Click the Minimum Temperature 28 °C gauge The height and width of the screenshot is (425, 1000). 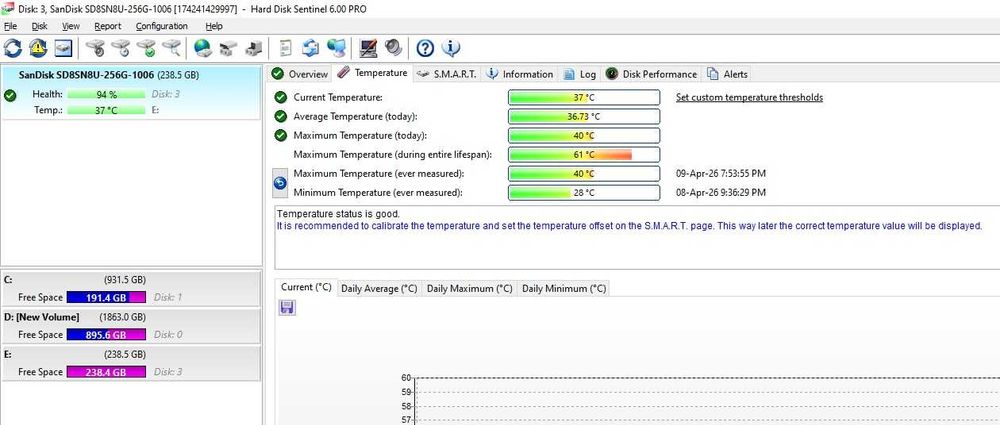click(x=584, y=193)
